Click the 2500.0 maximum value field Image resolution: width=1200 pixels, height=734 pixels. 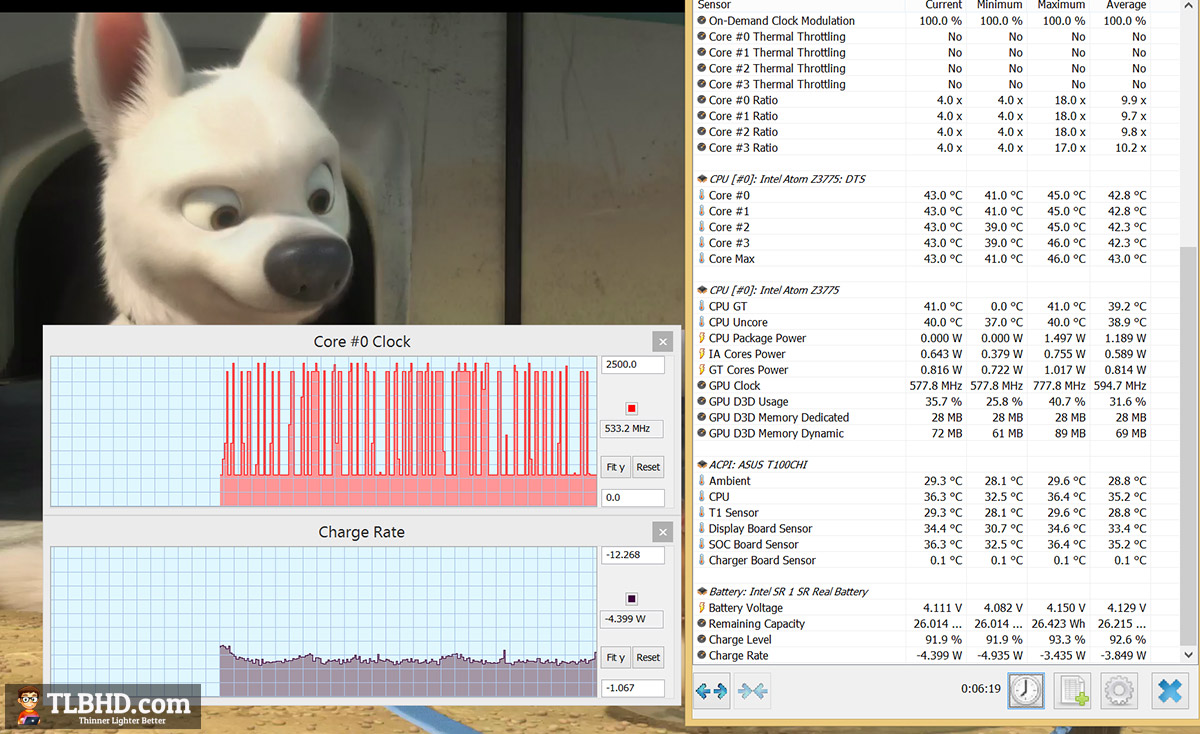click(633, 365)
